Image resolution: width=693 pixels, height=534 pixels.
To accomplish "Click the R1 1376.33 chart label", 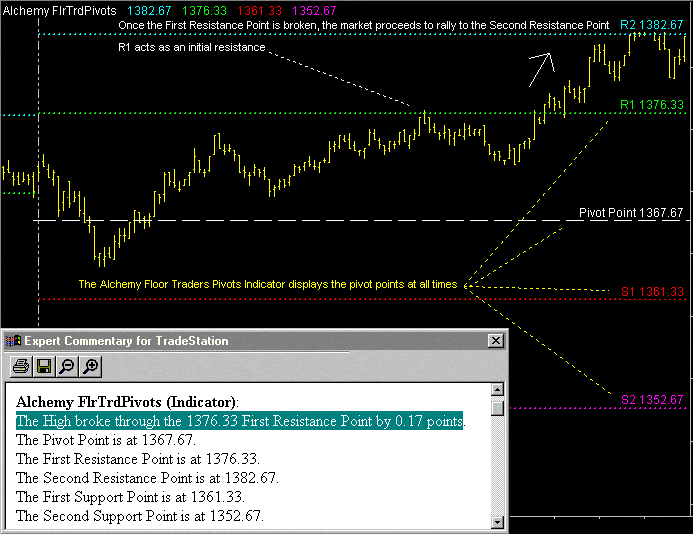I will [651, 105].
